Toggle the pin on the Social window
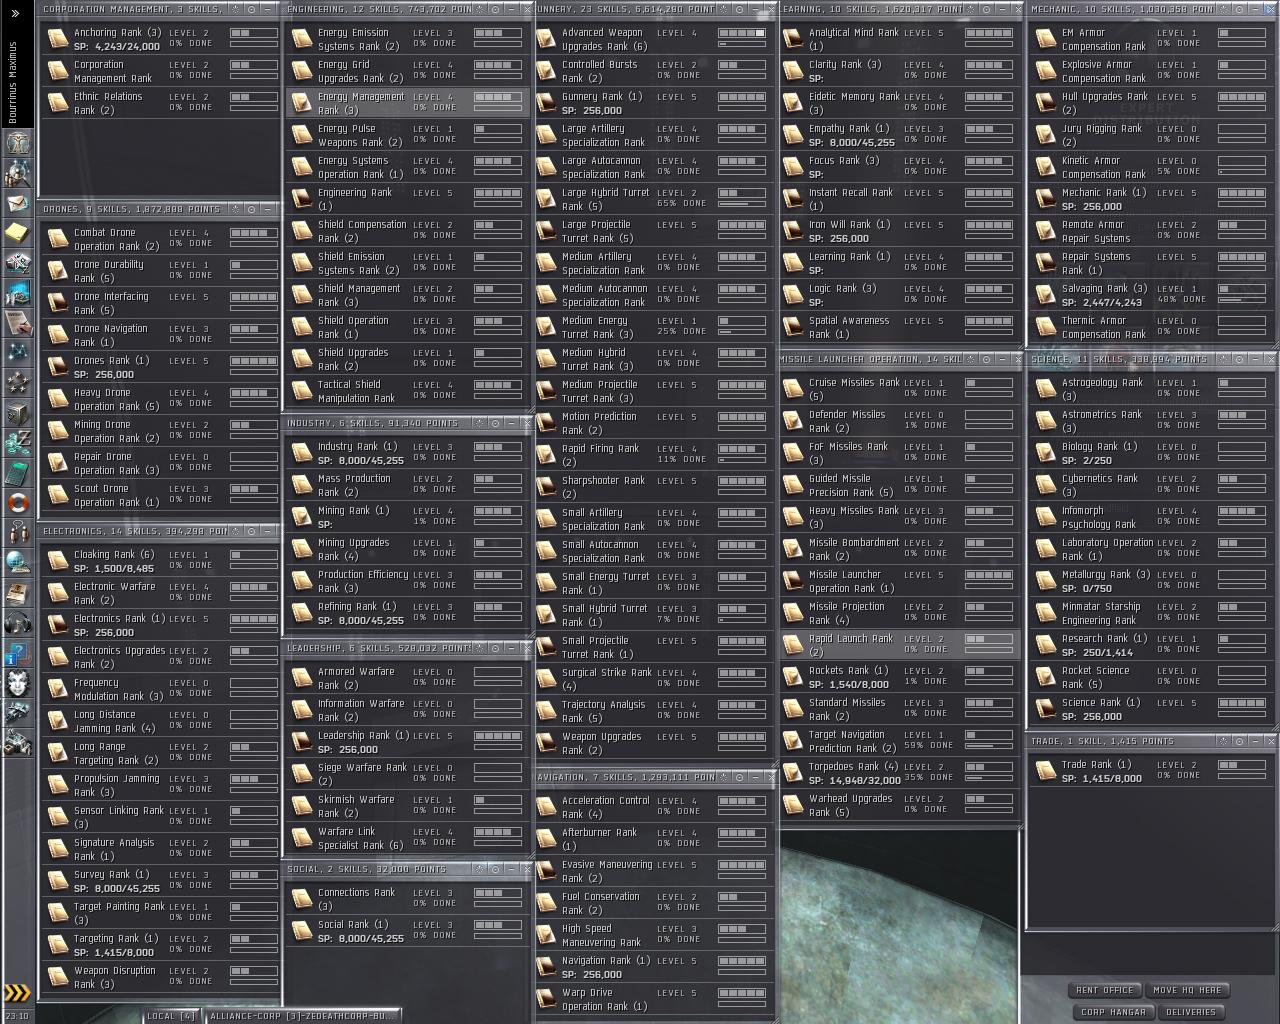 click(479, 869)
